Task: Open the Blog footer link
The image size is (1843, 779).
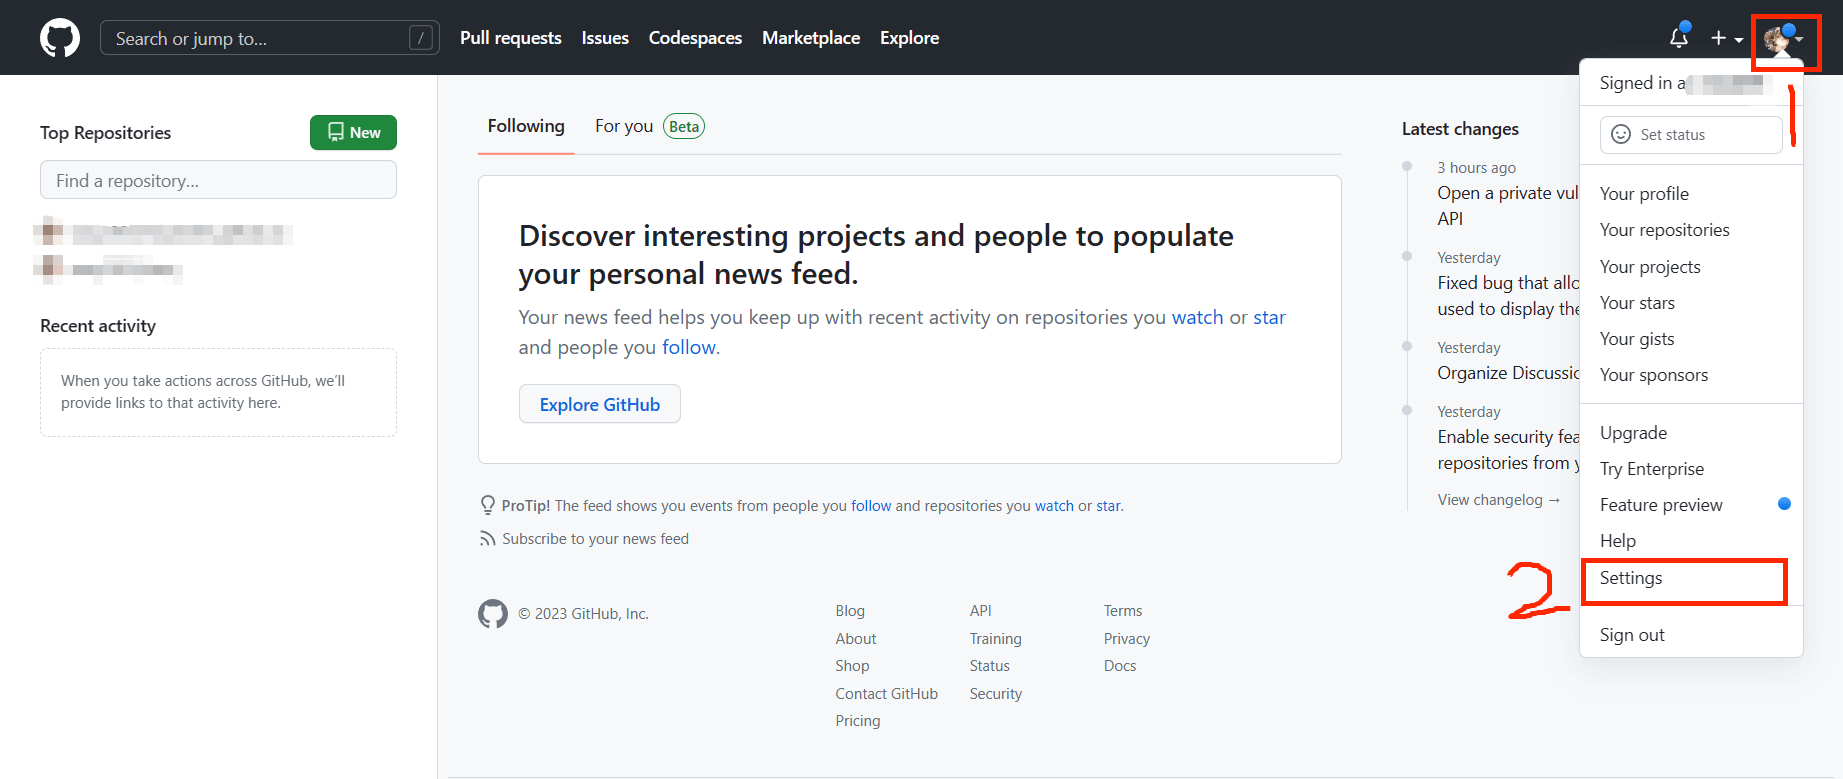Action: click(850, 611)
